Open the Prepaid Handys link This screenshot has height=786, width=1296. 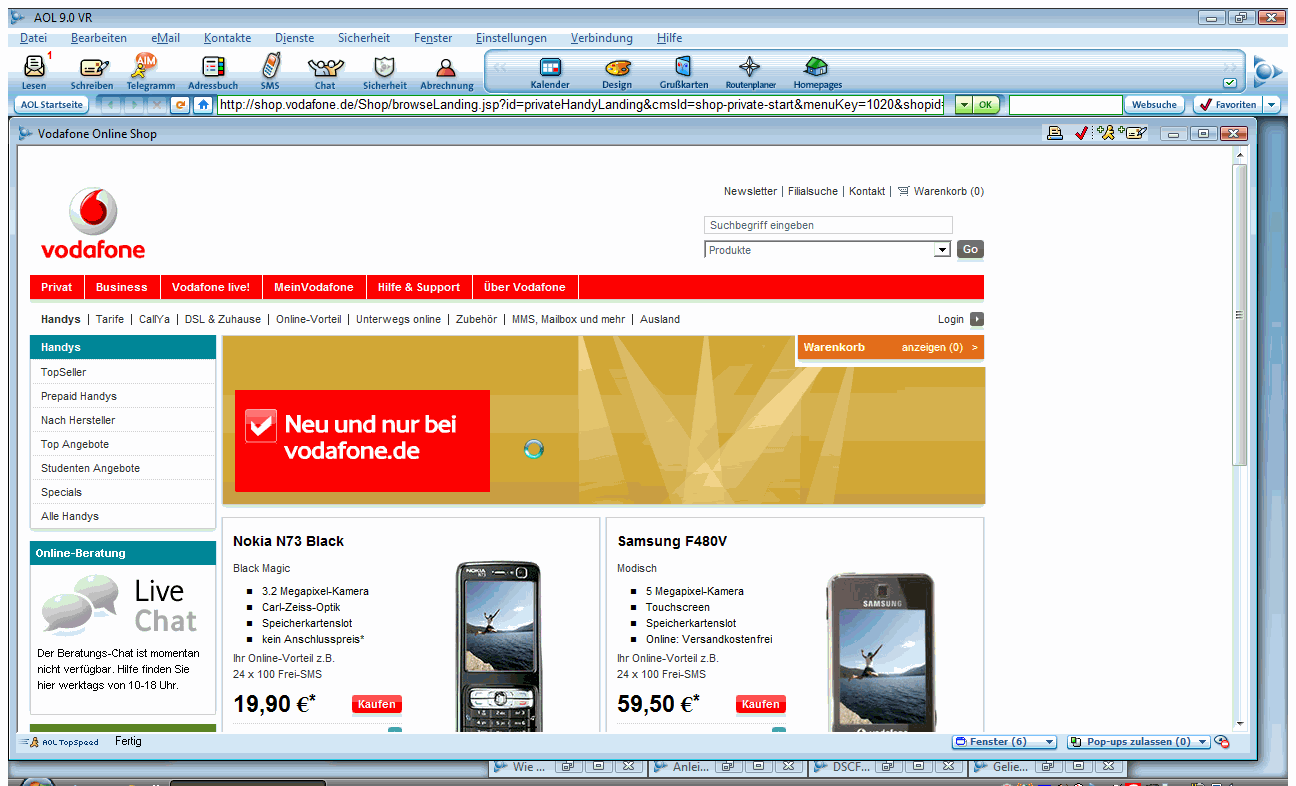coord(79,396)
